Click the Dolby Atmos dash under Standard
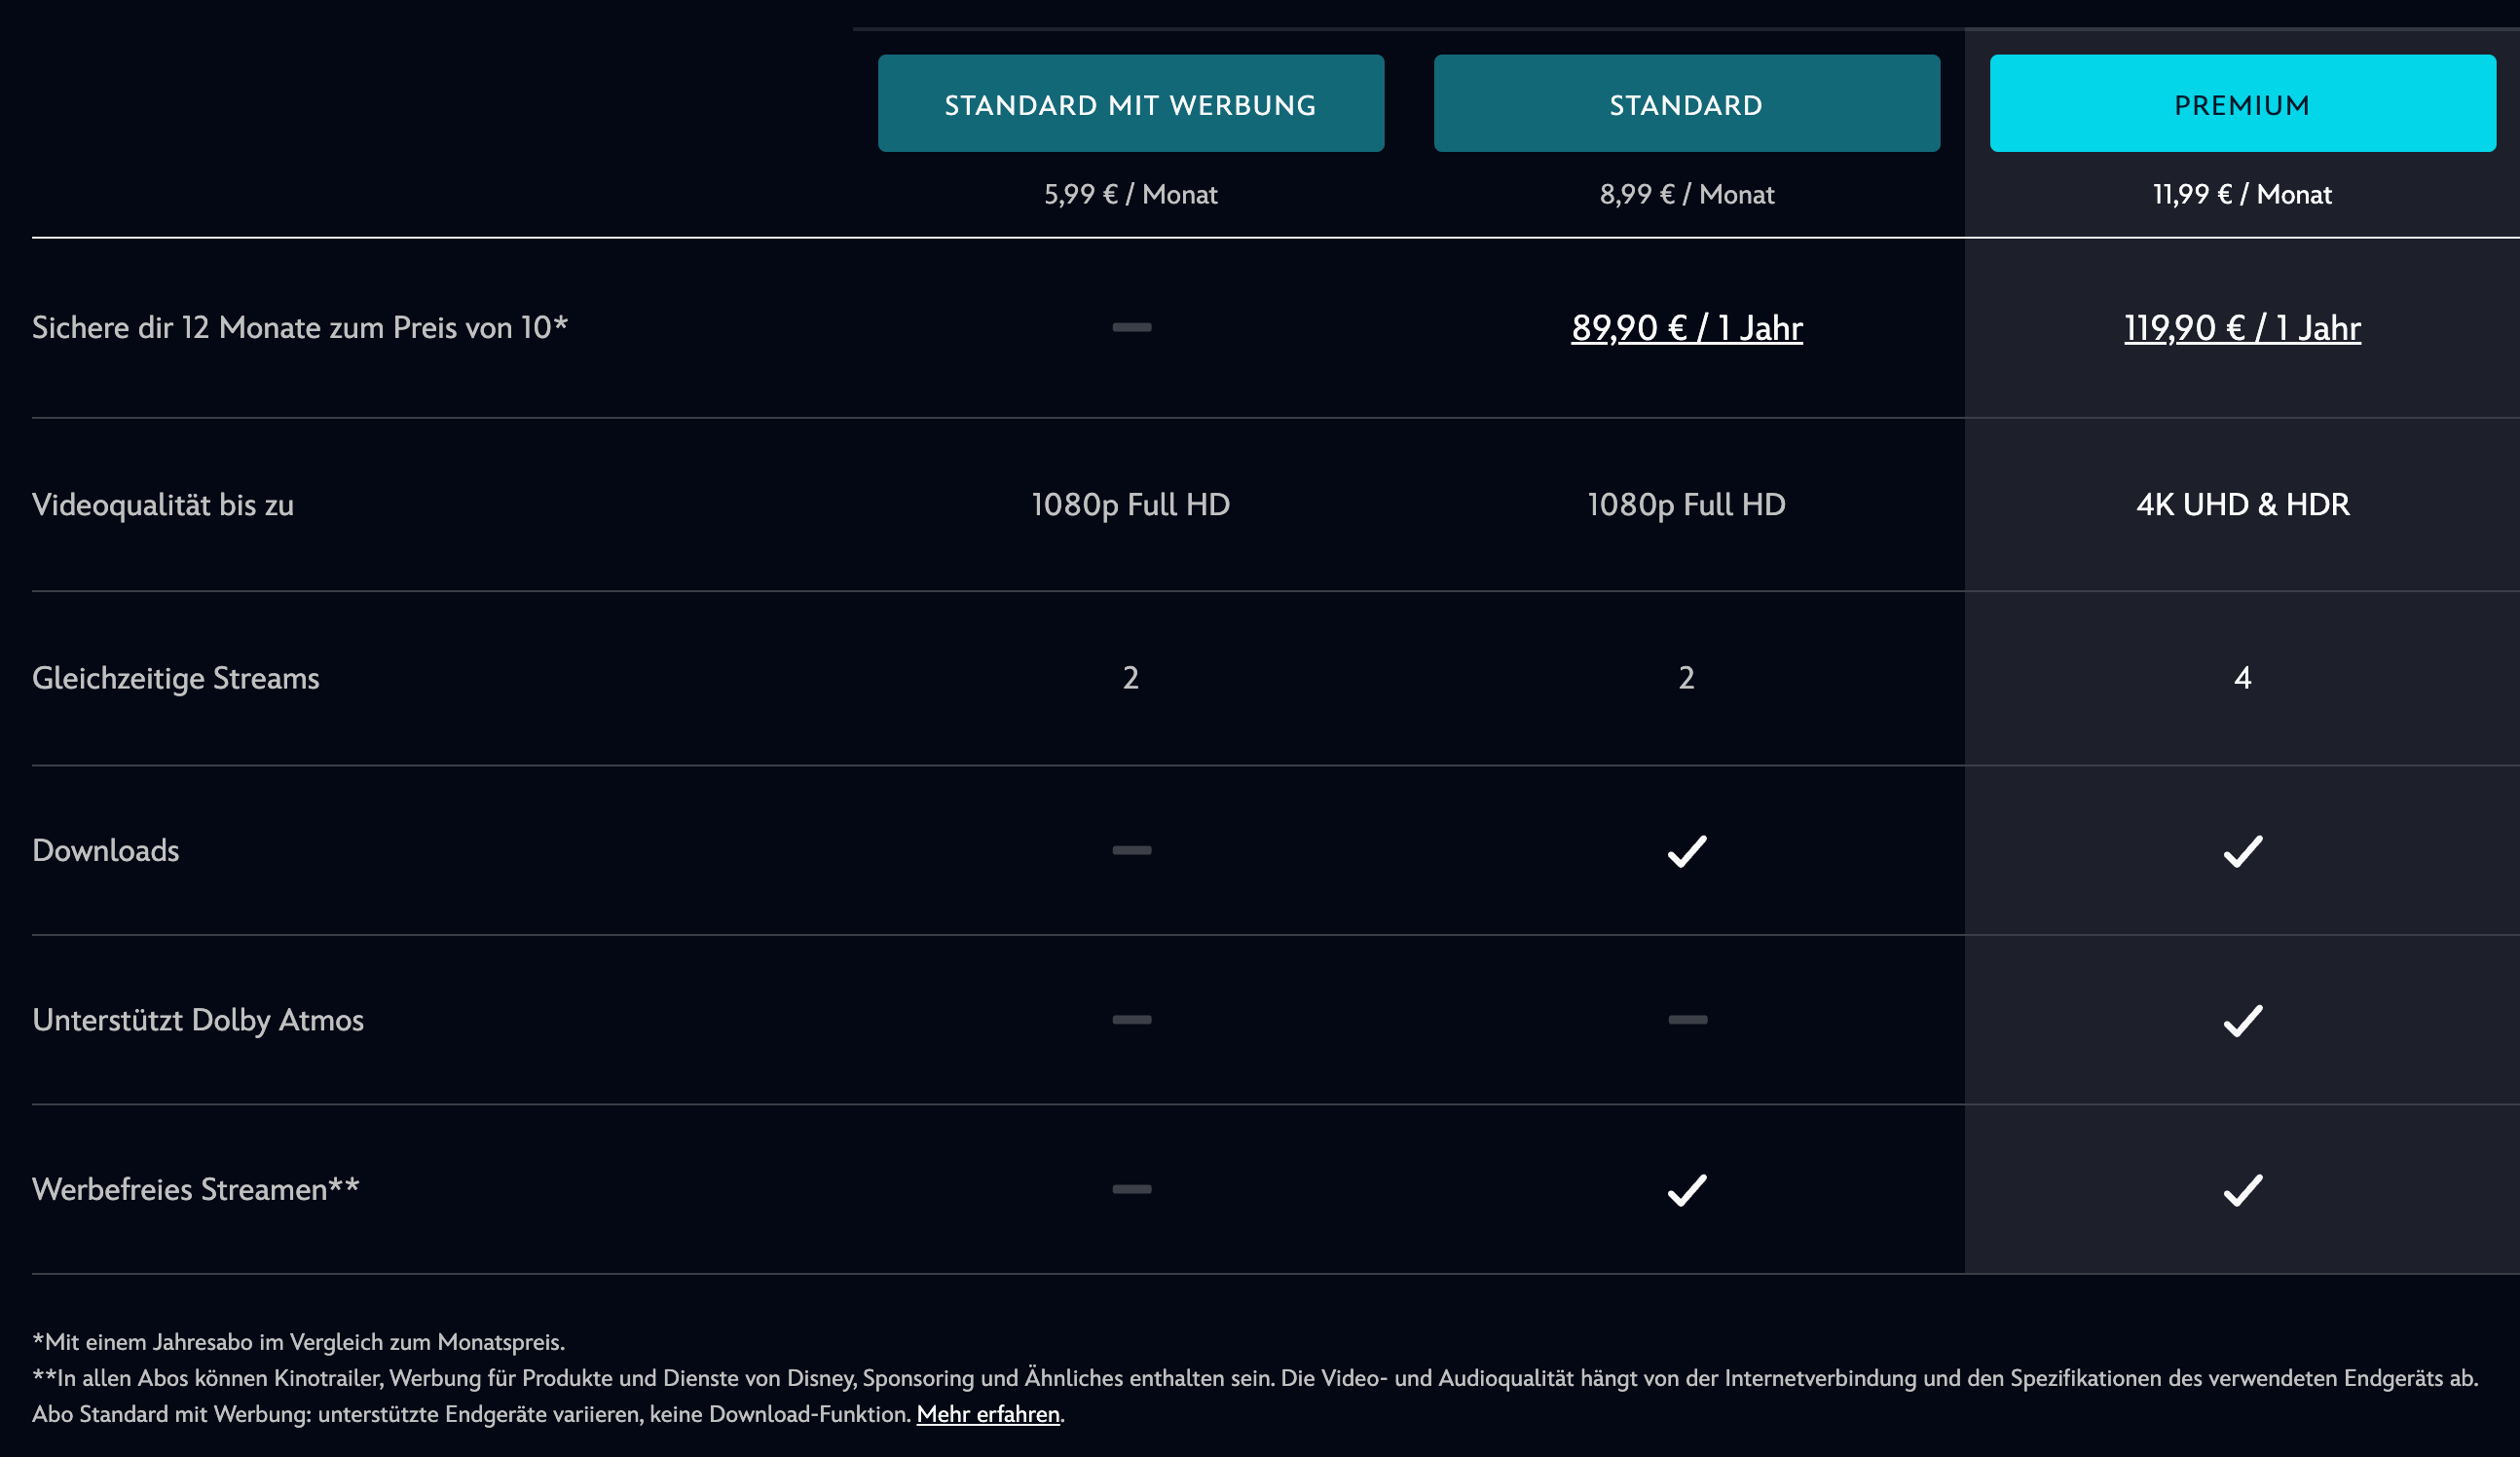Viewport: 2520px width, 1457px height. pos(1688,1020)
